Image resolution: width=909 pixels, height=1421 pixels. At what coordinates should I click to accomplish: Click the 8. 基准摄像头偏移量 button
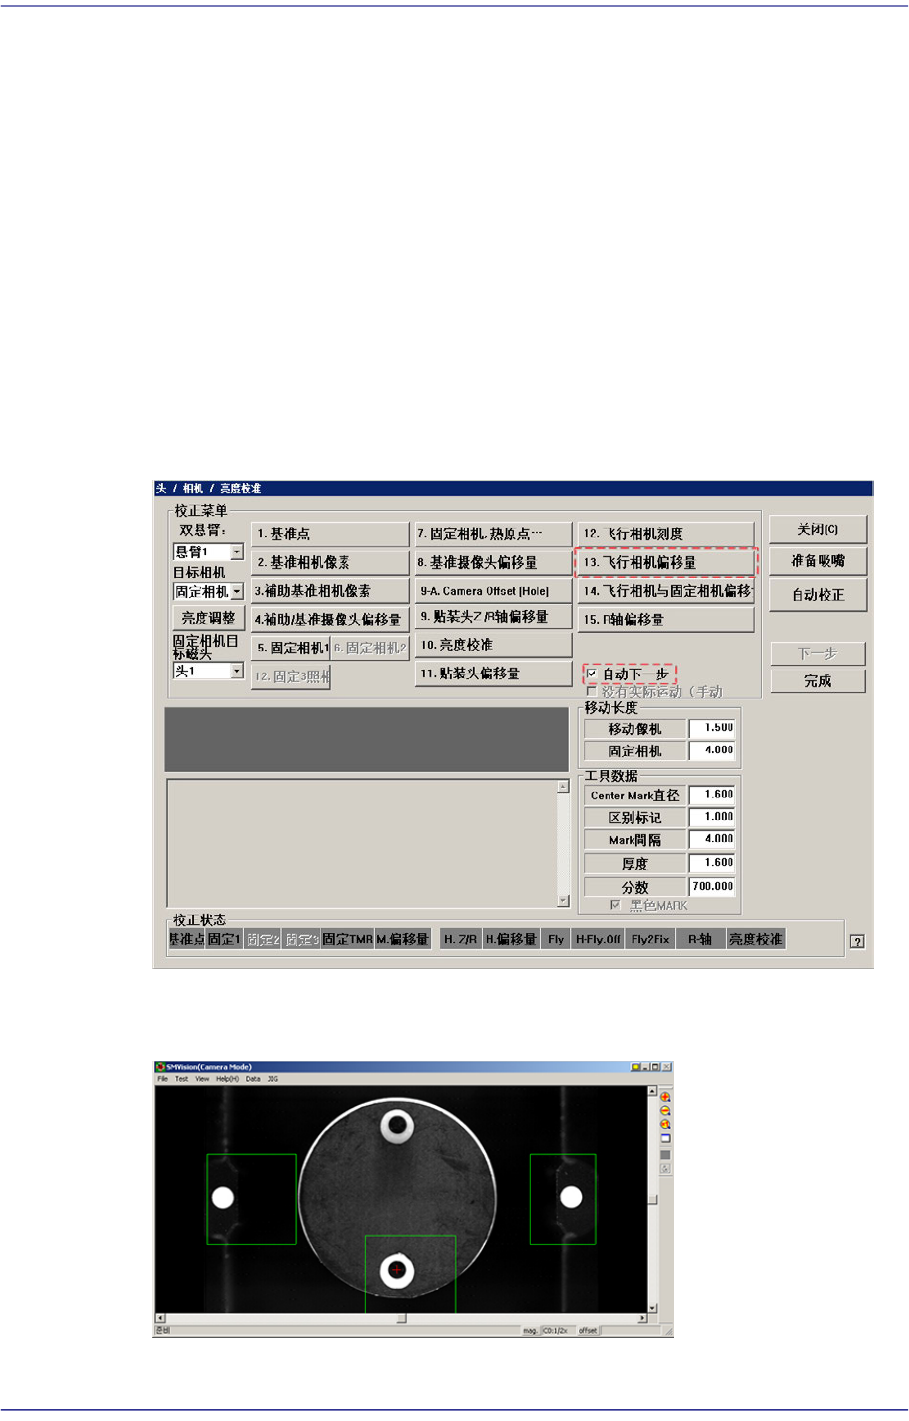(x=493, y=562)
